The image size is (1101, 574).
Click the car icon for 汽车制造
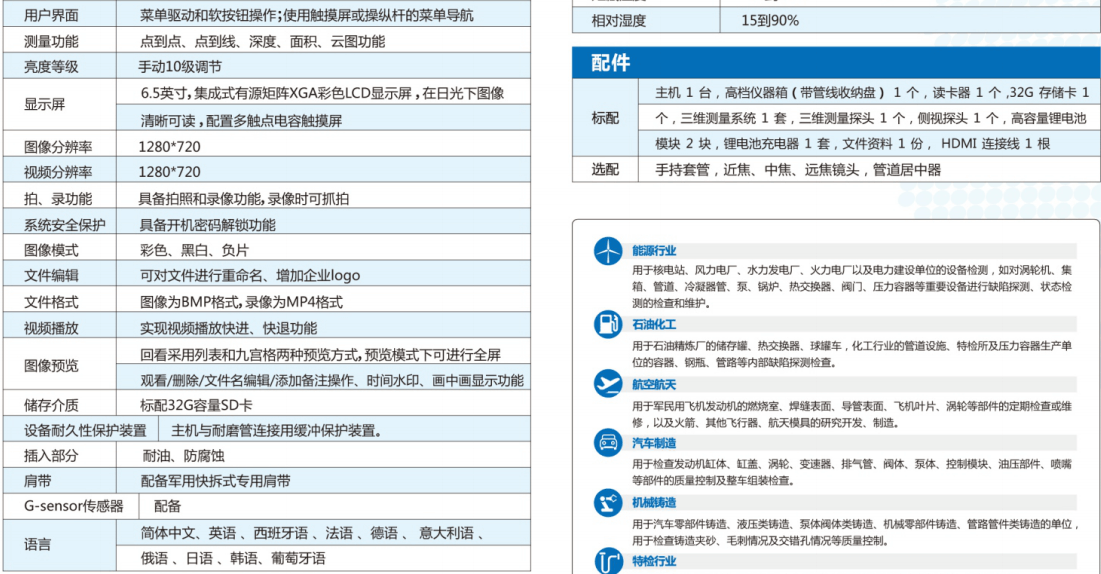[607, 442]
